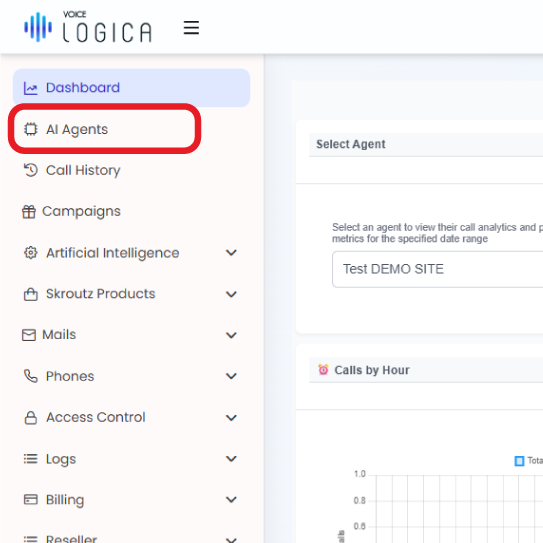Open the Dashboard page

(131, 88)
